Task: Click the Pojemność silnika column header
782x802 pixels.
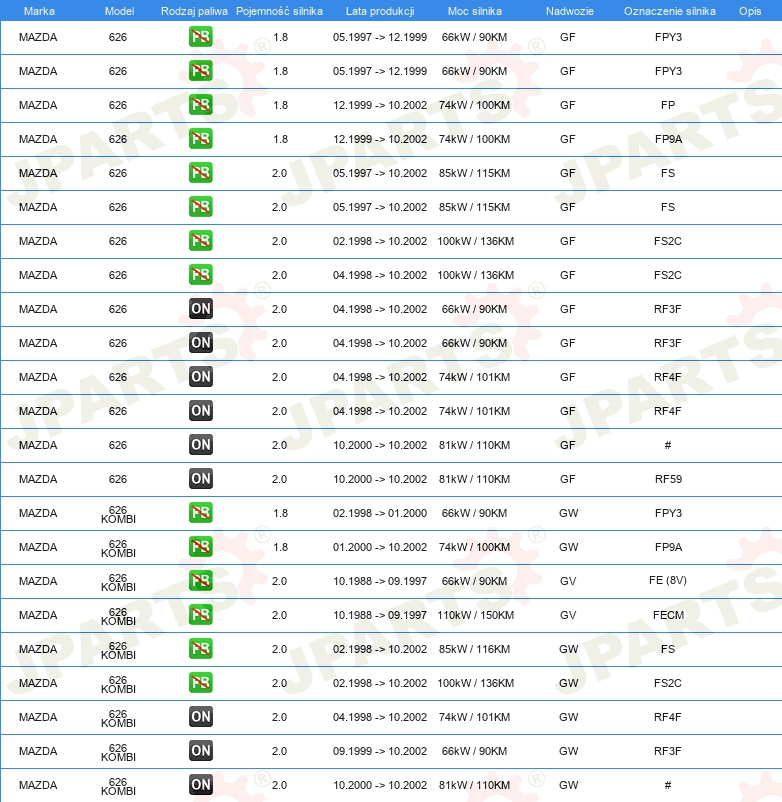Action: coord(279,11)
